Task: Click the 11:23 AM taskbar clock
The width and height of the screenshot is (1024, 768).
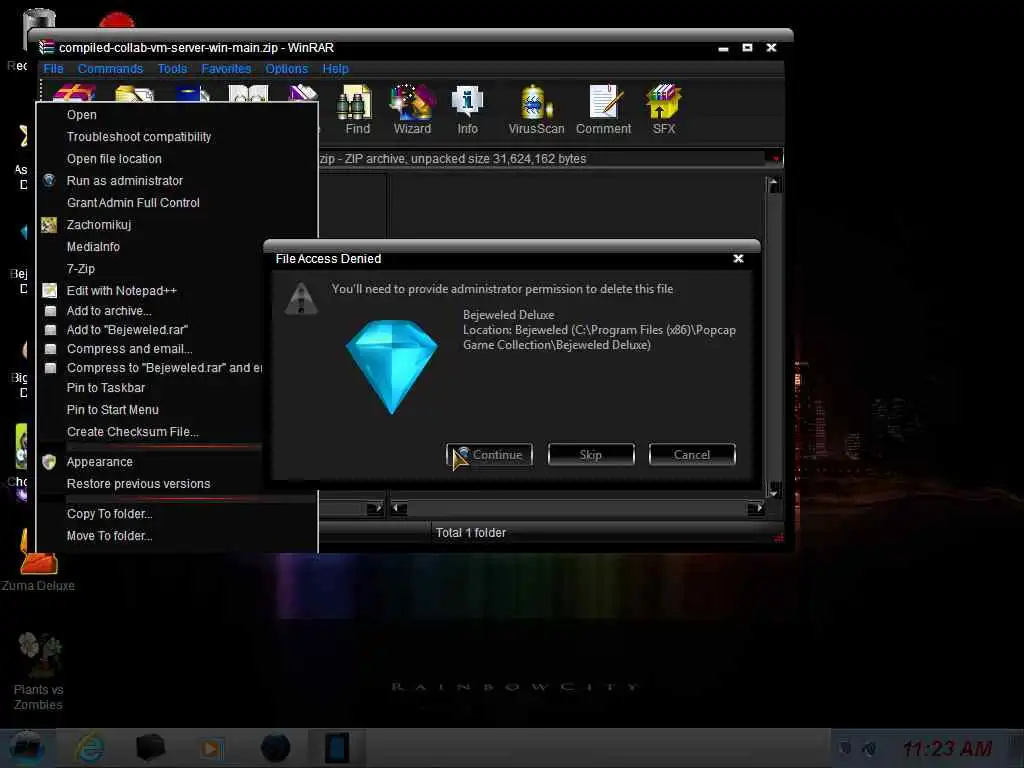Action: [x=947, y=748]
